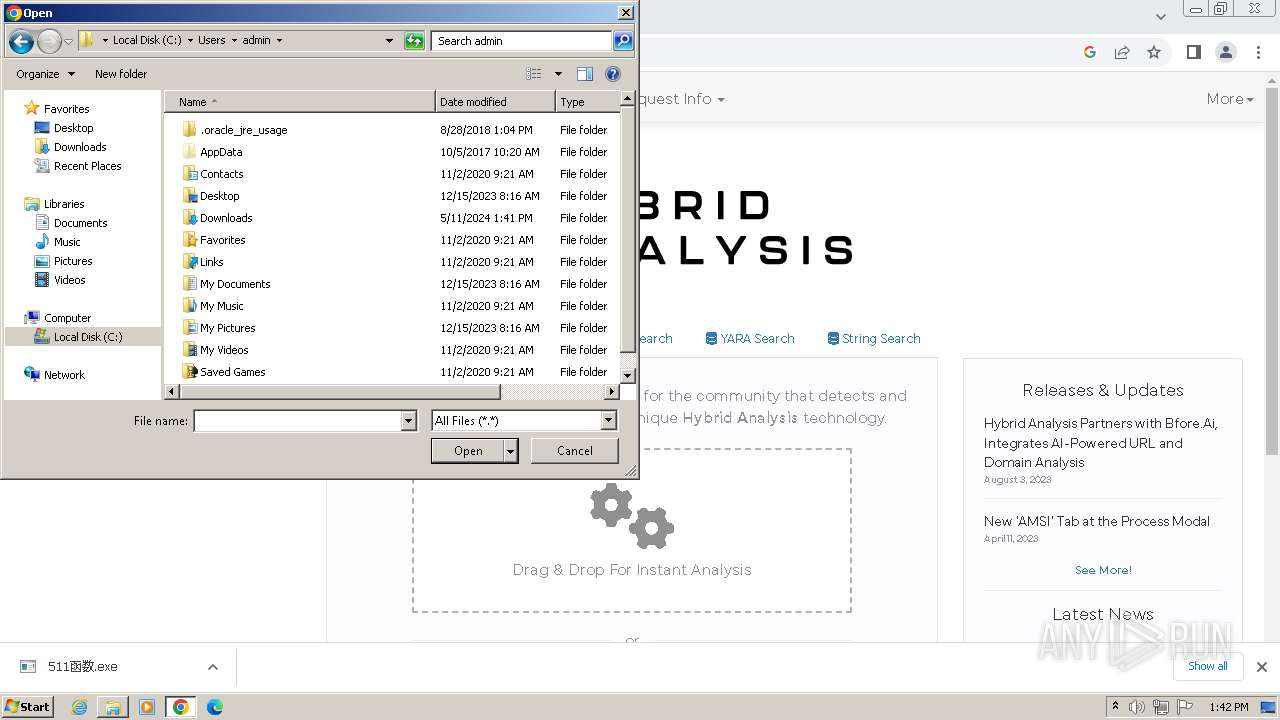Toggle the preview pane icon
The width and height of the screenshot is (1280, 720).
tap(585, 74)
